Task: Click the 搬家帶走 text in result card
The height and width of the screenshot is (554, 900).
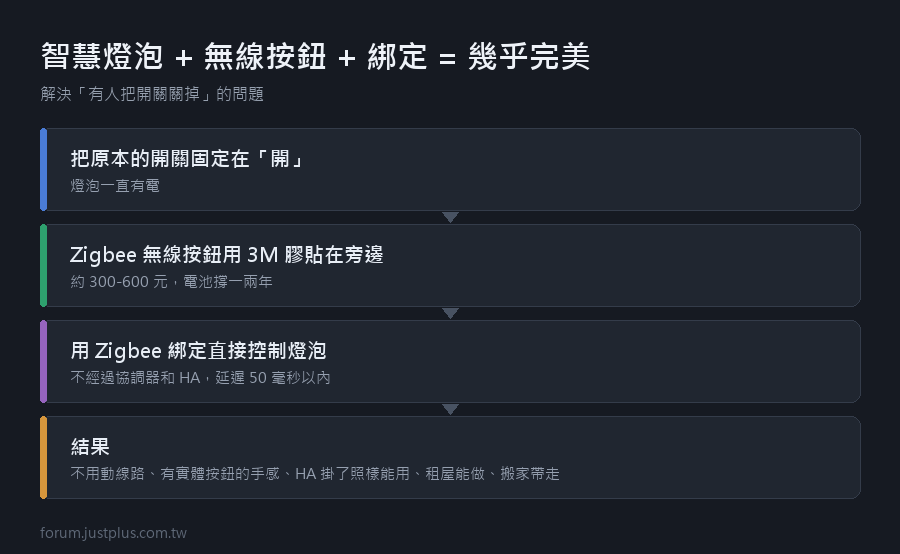Action: tap(530, 473)
